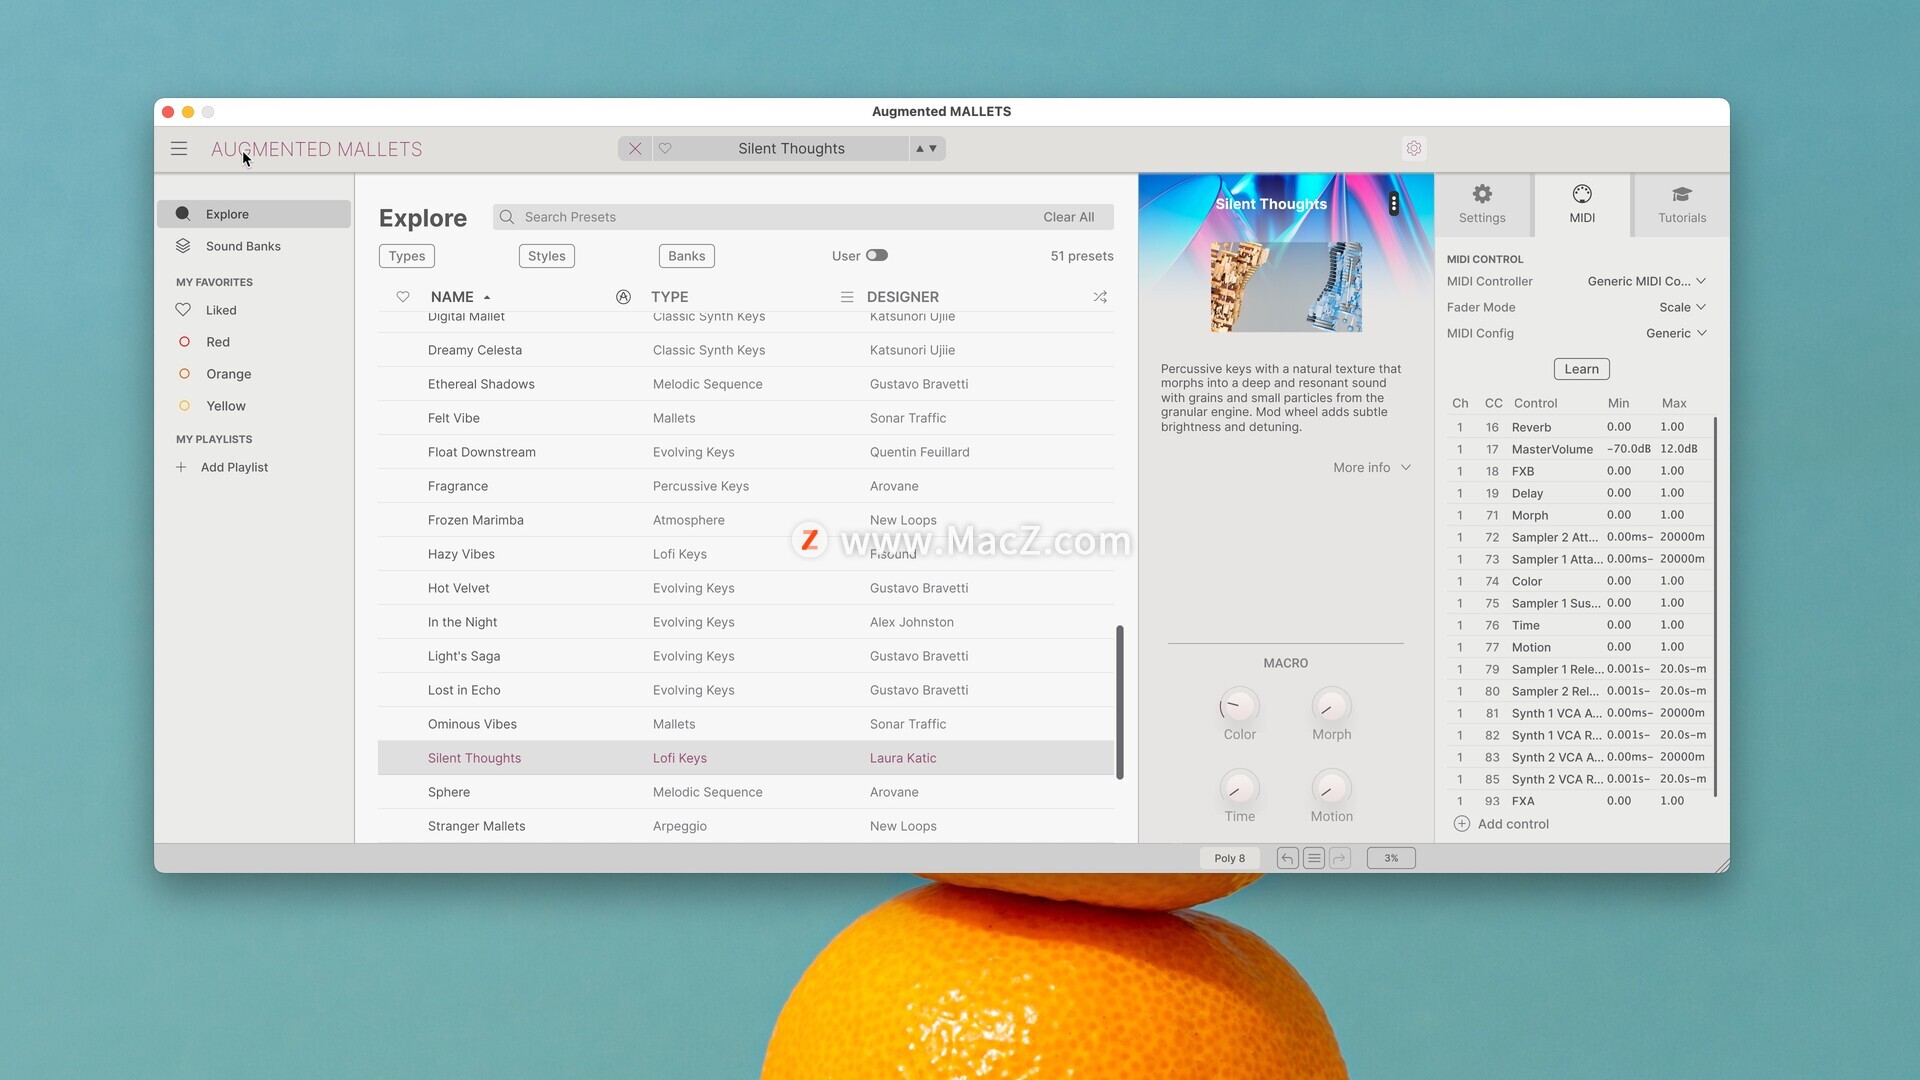
Task: Add a new playlist
Action: [223, 467]
